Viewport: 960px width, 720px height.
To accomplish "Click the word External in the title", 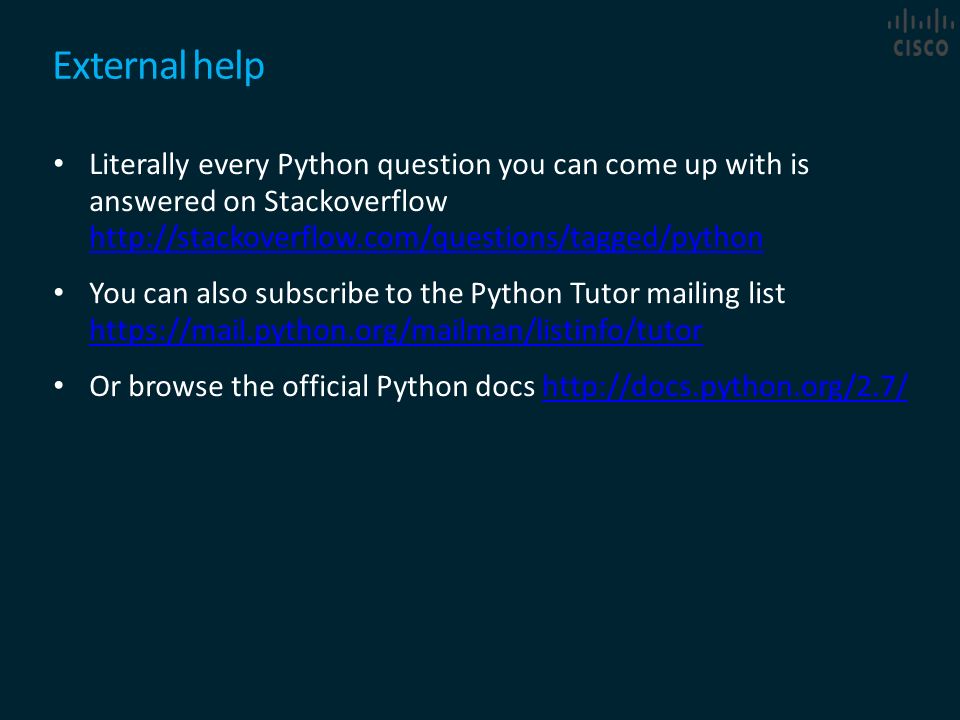I will 119,66.
